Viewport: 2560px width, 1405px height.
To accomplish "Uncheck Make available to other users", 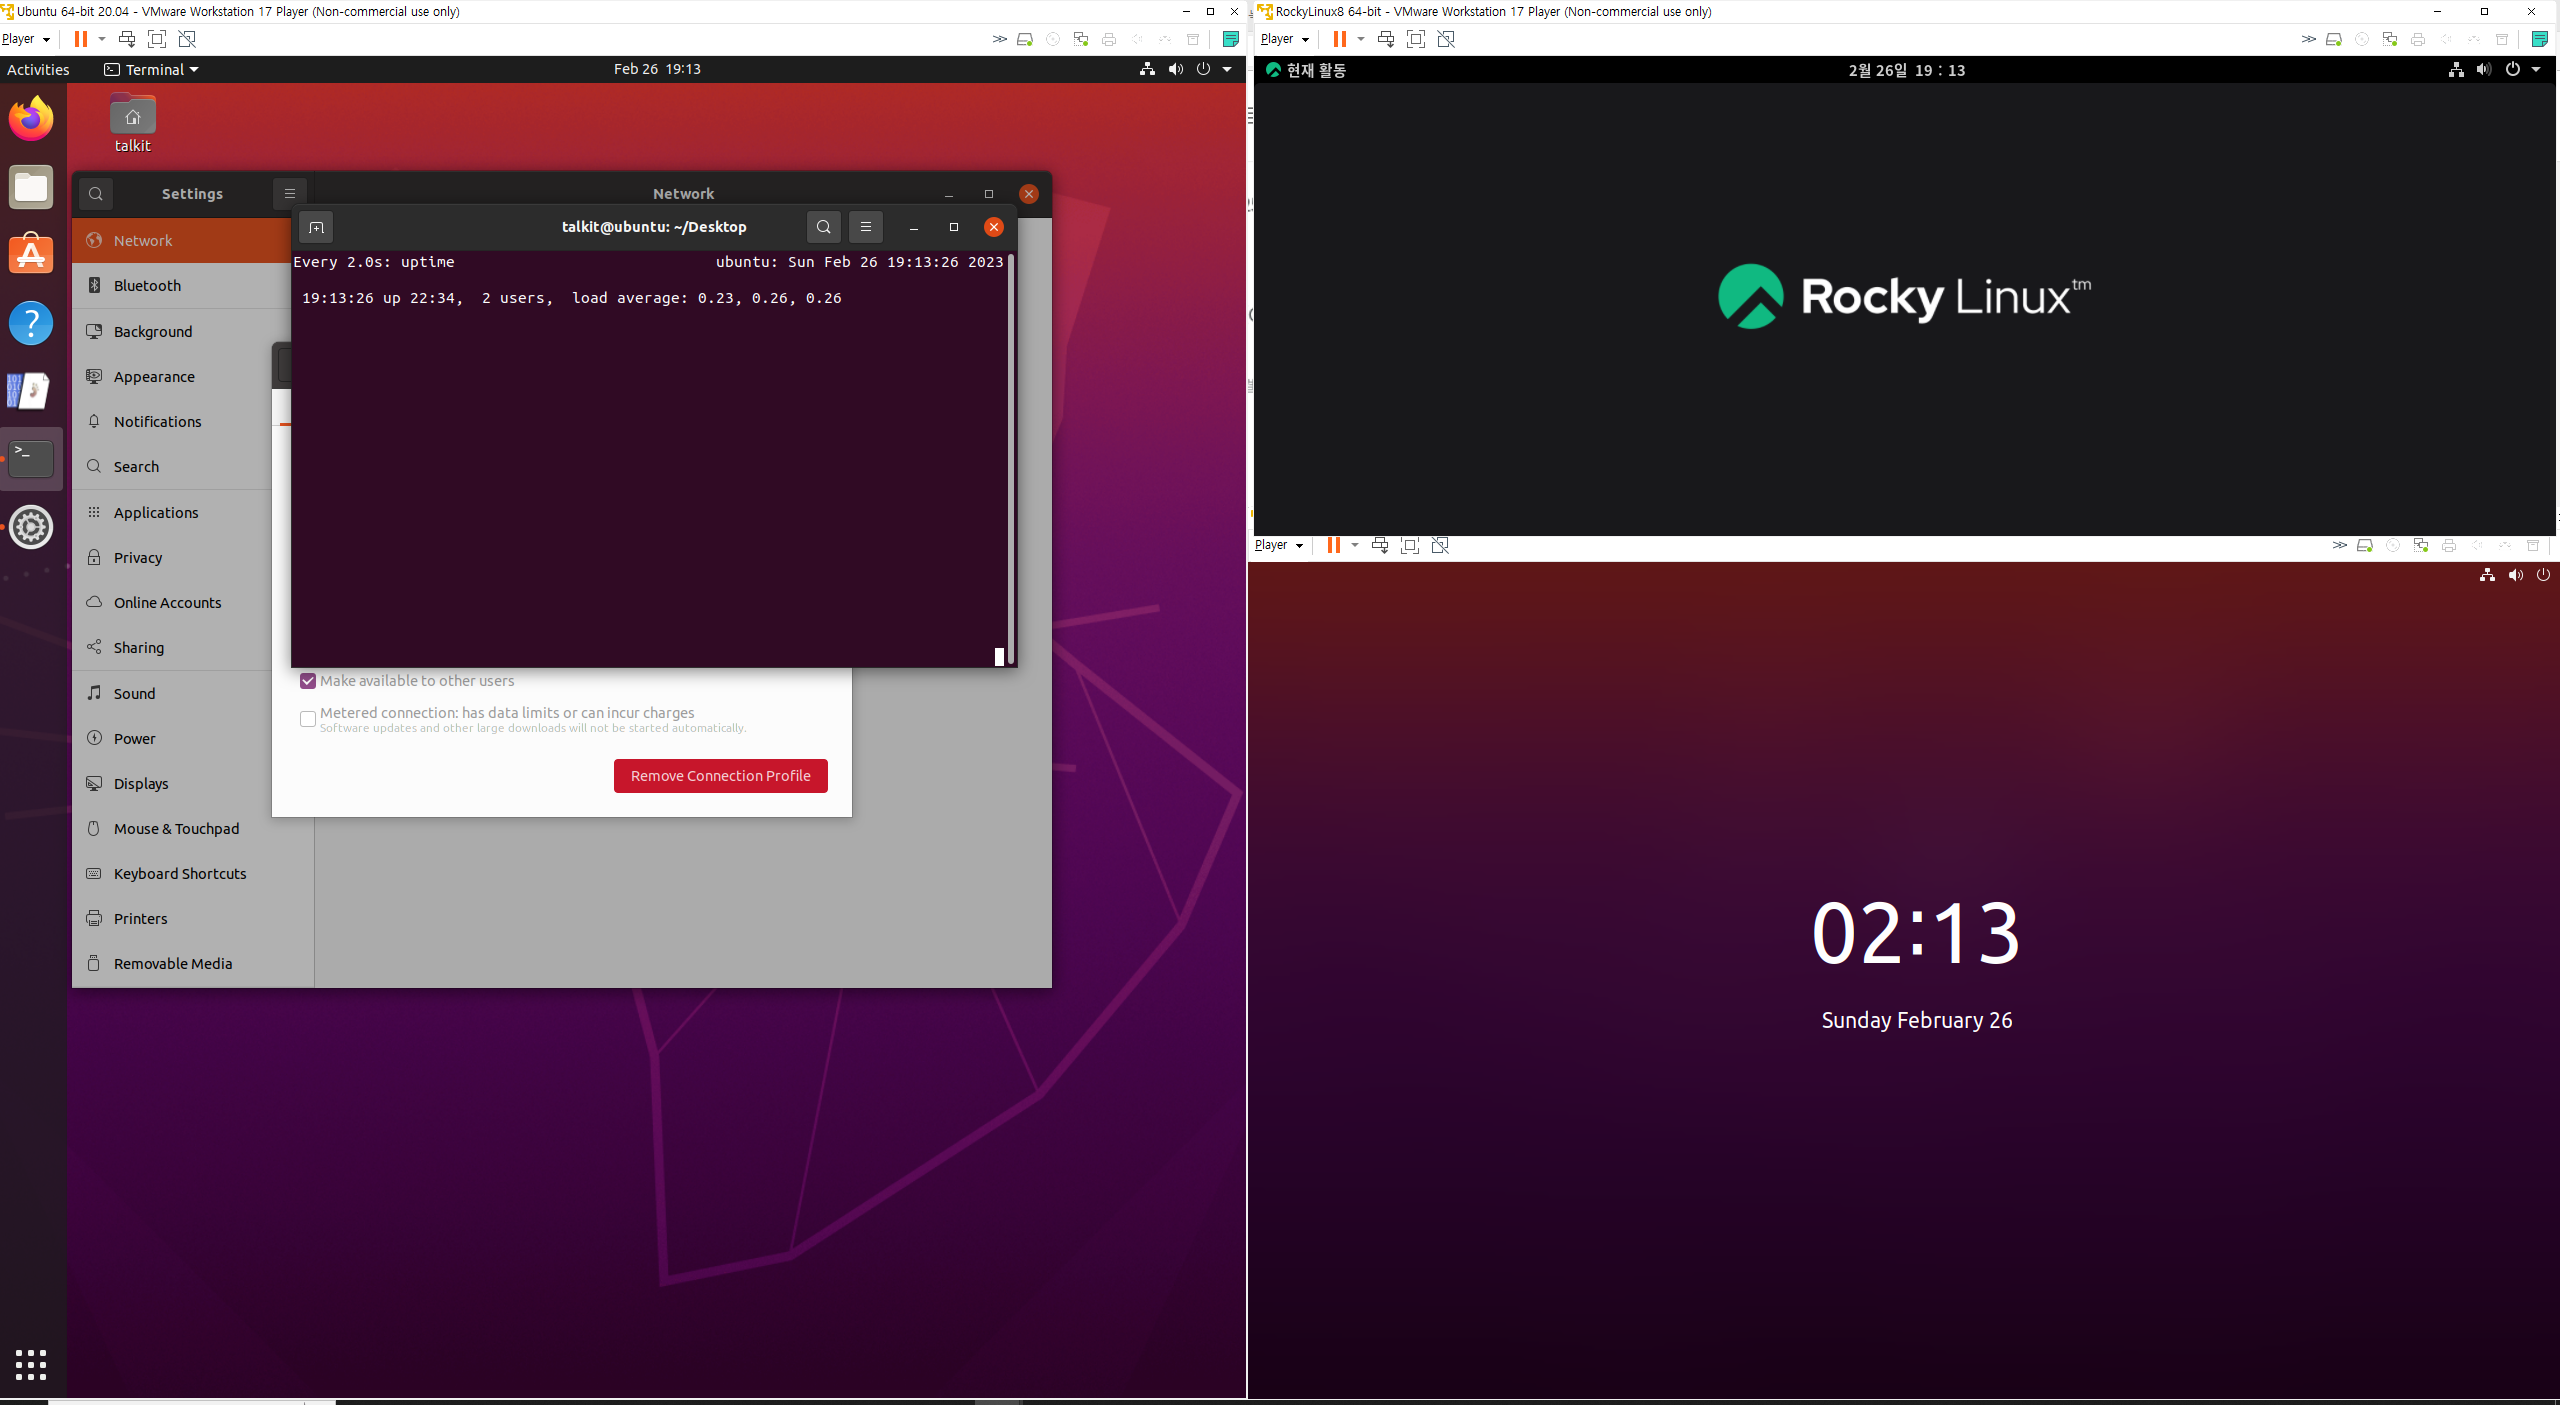I will [308, 681].
